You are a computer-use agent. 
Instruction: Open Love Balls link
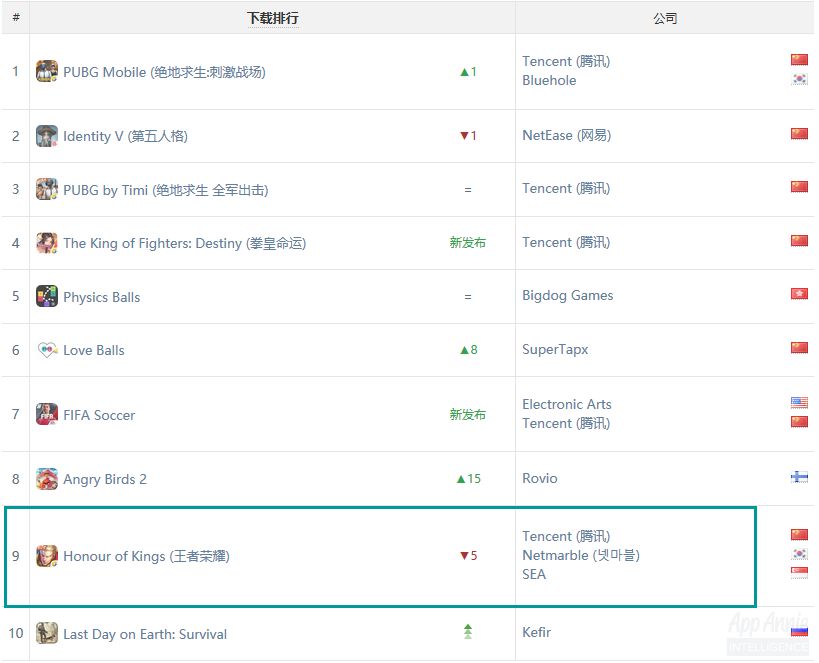pyautogui.click(x=93, y=350)
